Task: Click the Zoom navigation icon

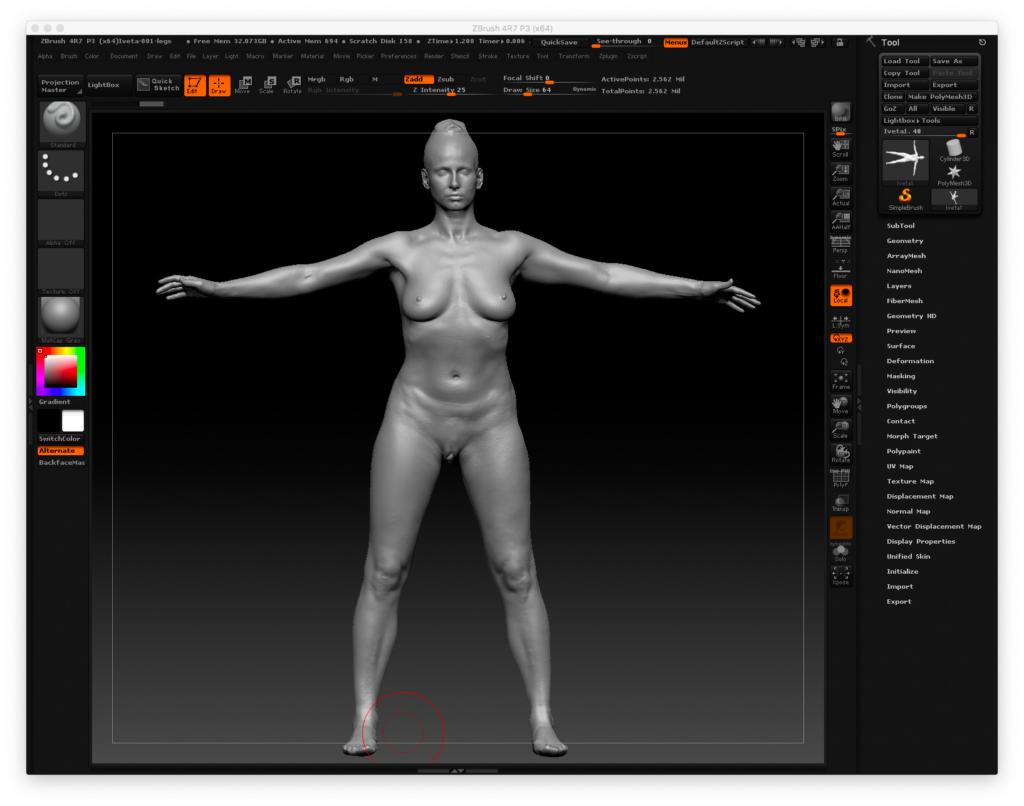Action: [x=840, y=172]
